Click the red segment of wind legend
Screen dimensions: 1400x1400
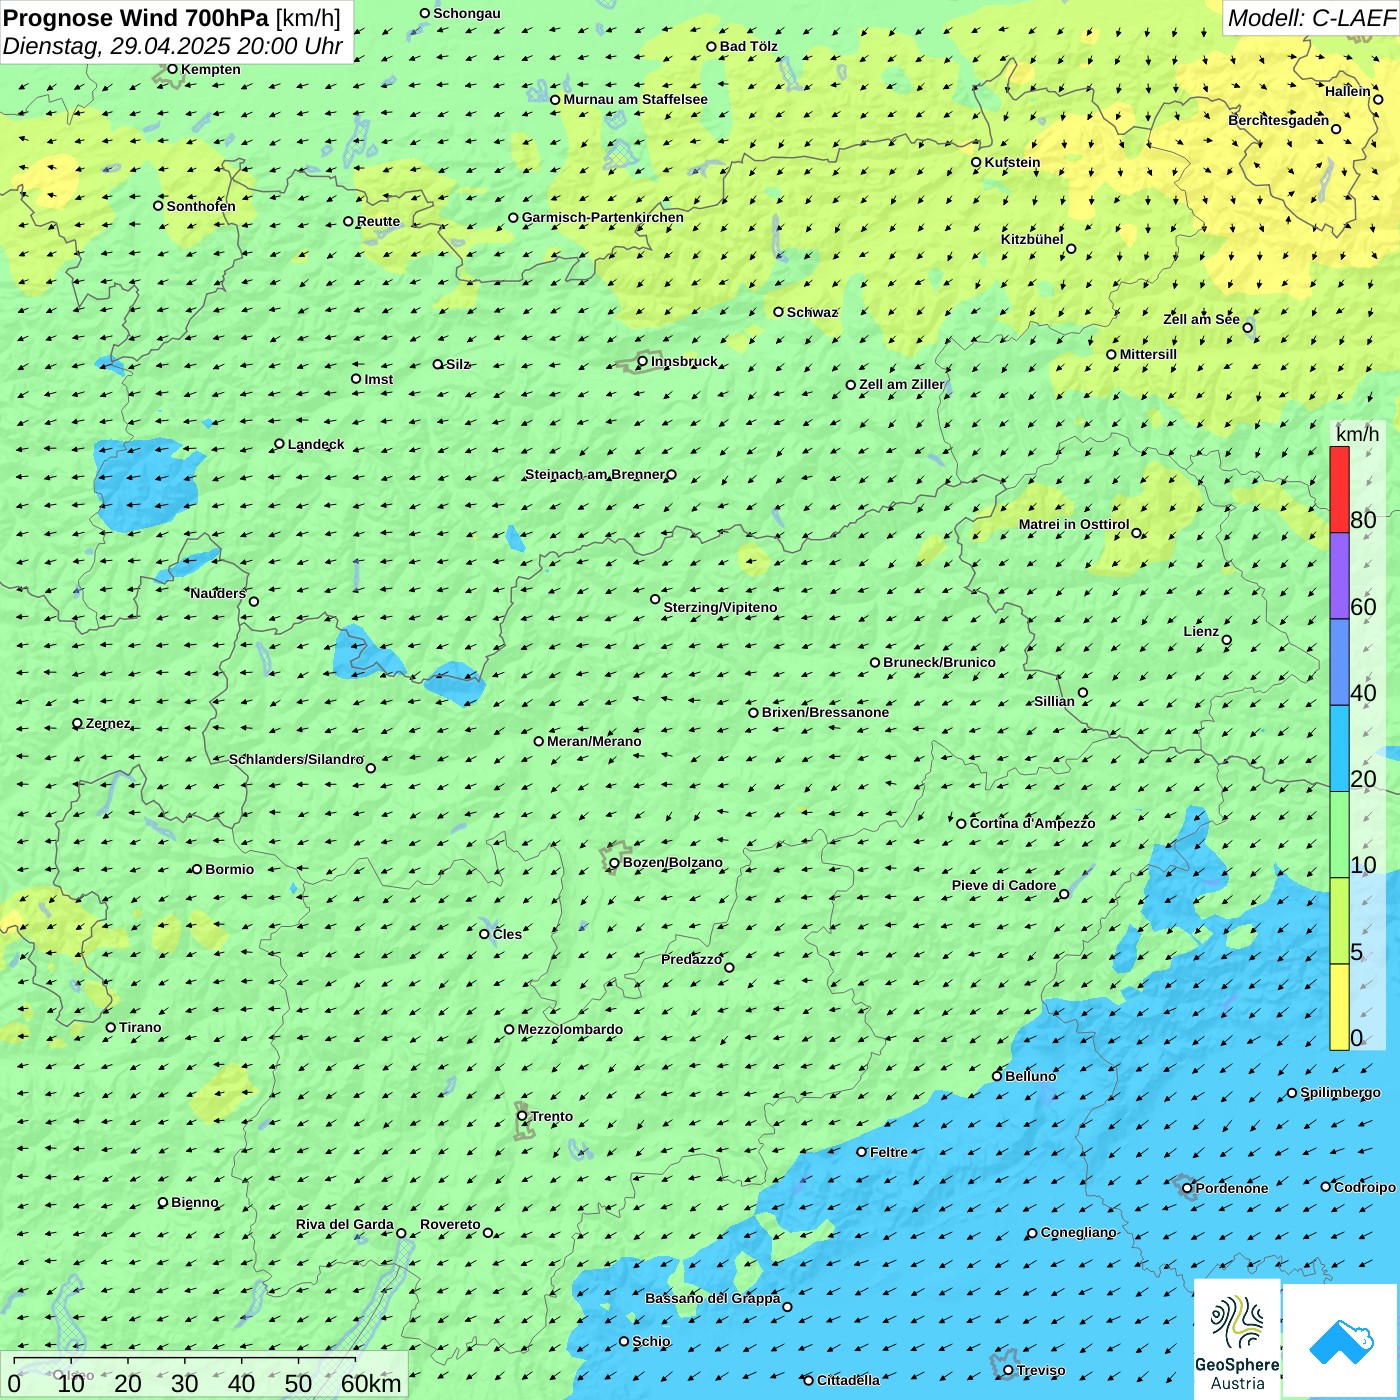[1339, 489]
